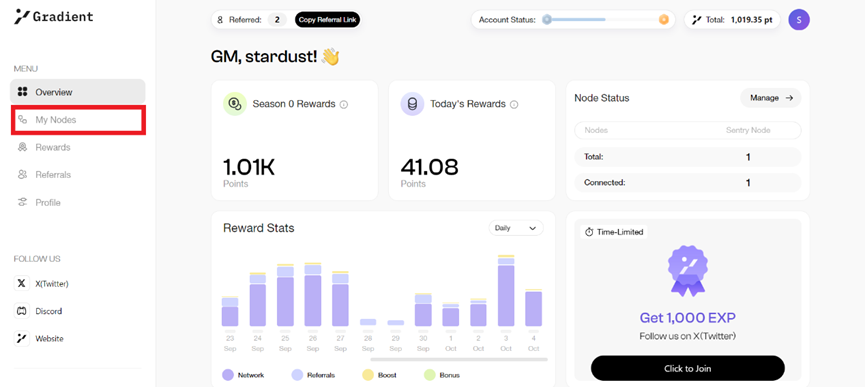Click the Website logo icon
The image size is (865, 387).
(x=21, y=338)
